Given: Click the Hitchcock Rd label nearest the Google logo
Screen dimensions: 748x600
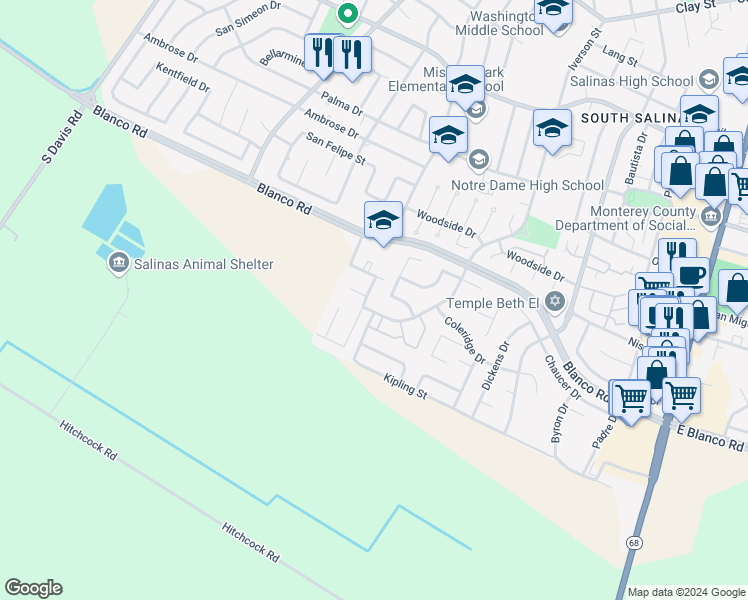Looking at the screenshot, I should 88,440.
